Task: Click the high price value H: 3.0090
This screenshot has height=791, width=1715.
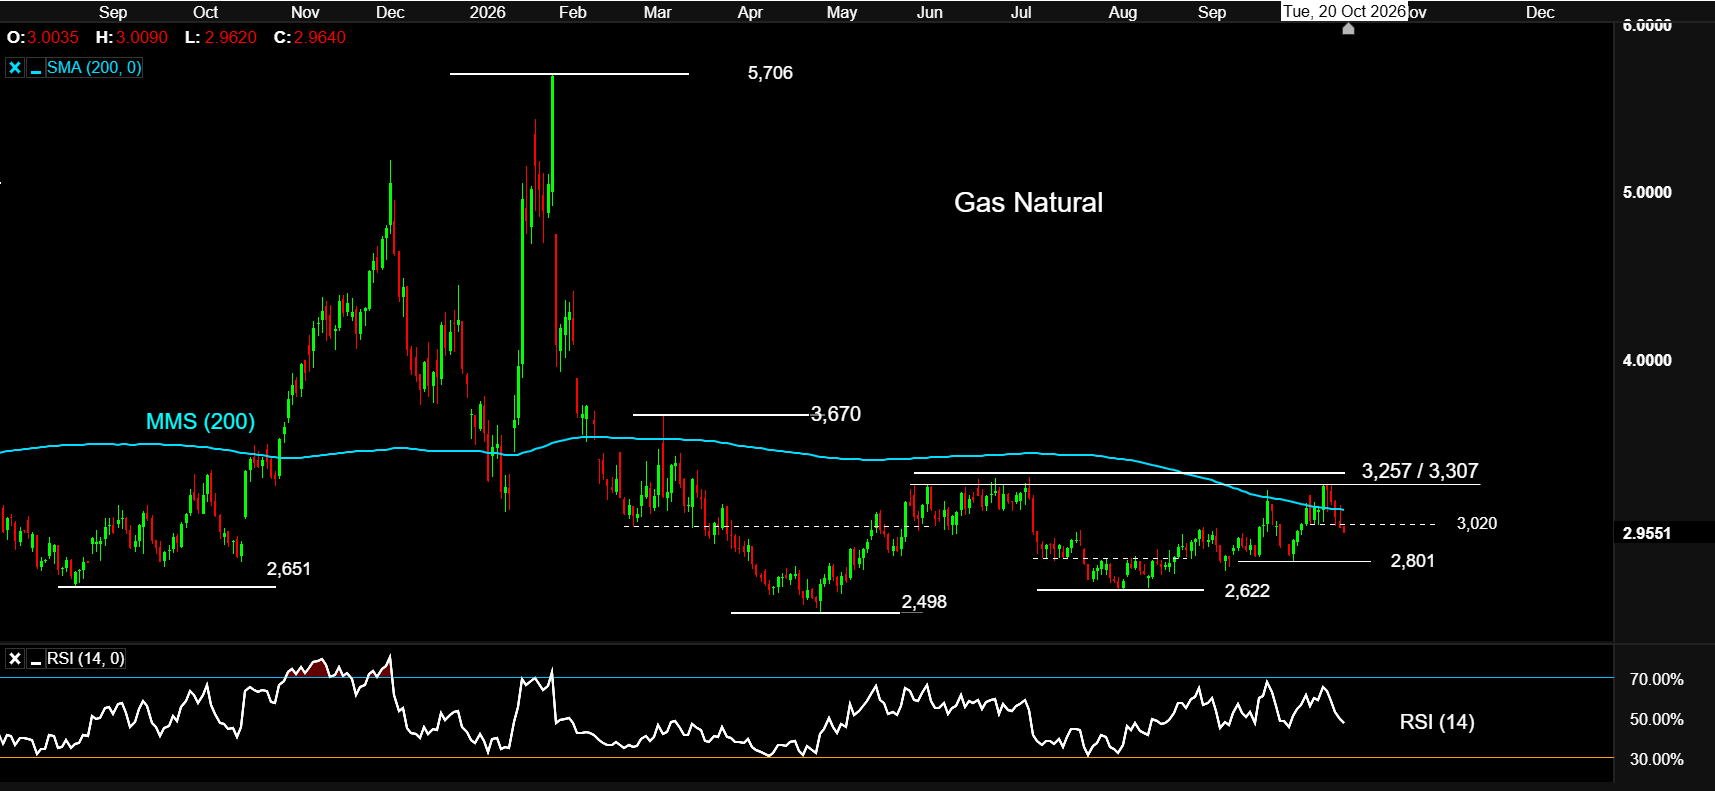Action: 132,37
